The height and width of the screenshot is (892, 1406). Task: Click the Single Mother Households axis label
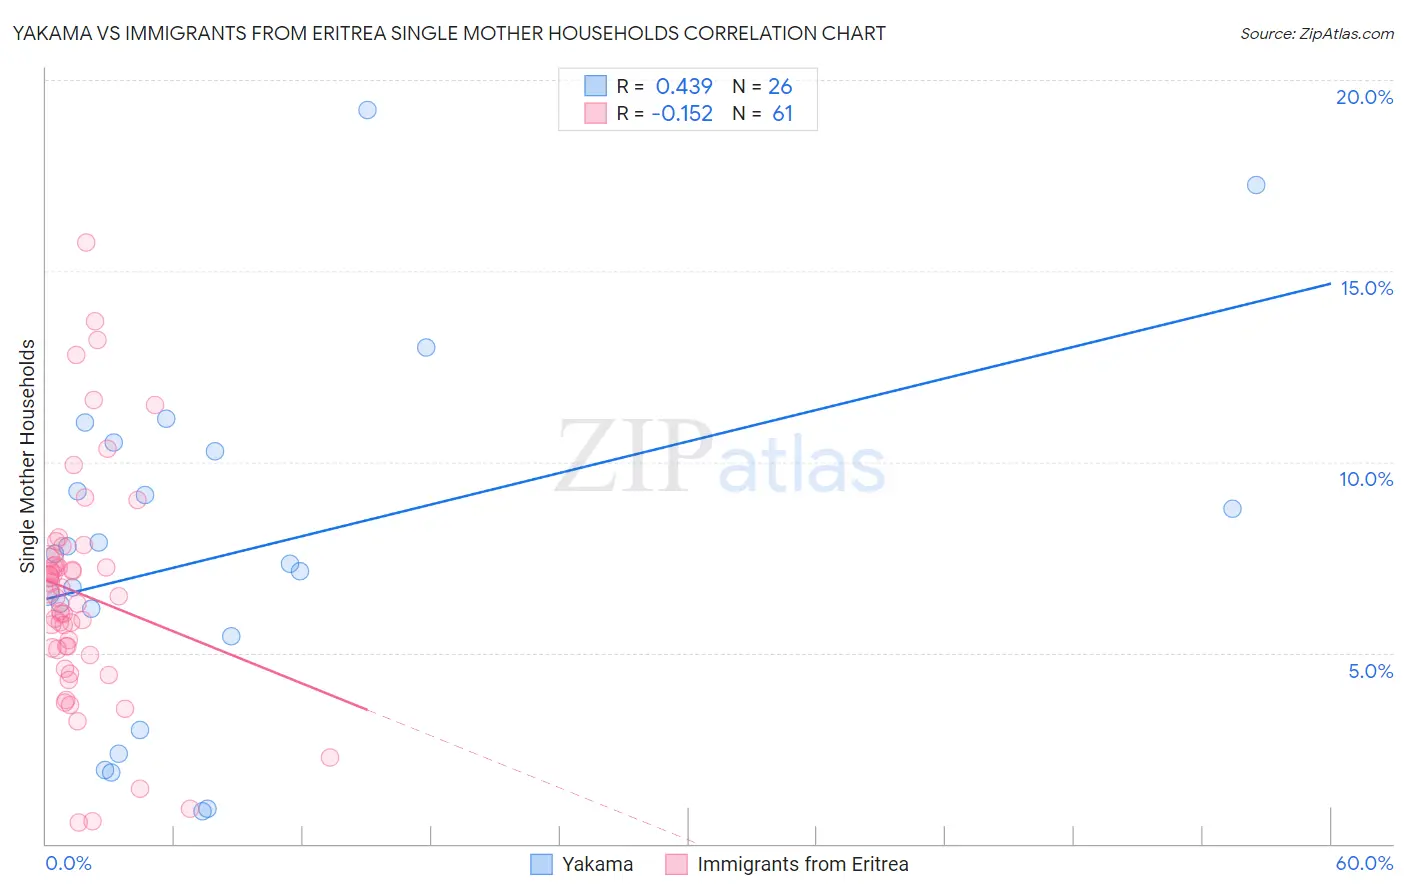click(28, 456)
